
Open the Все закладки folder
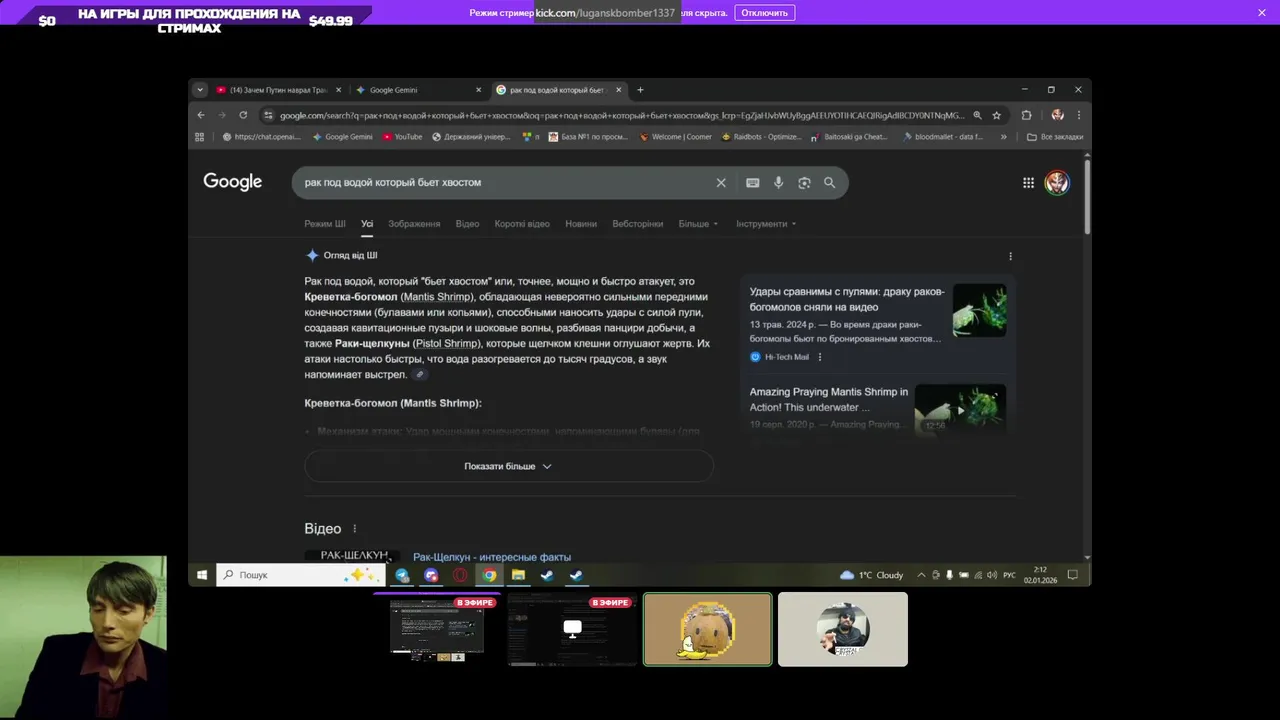click(x=1055, y=137)
